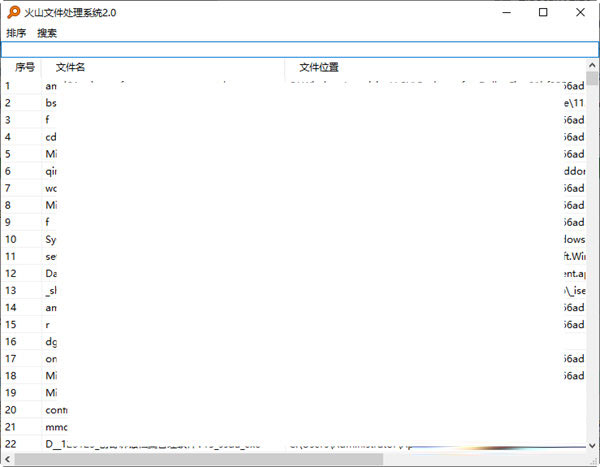Minimize the 火山文件处理系统 window
The width and height of the screenshot is (600, 467).
point(507,12)
